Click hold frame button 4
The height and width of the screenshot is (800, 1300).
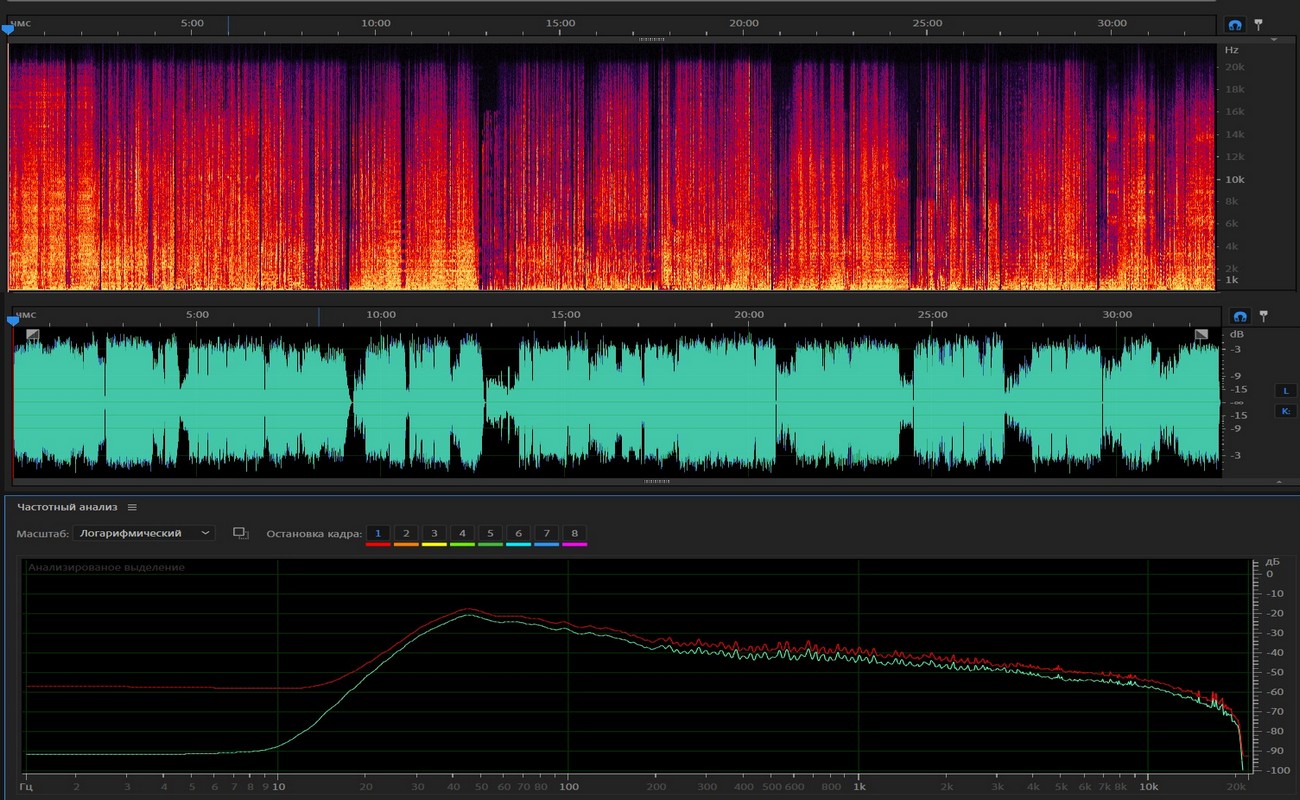coord(462,534)
